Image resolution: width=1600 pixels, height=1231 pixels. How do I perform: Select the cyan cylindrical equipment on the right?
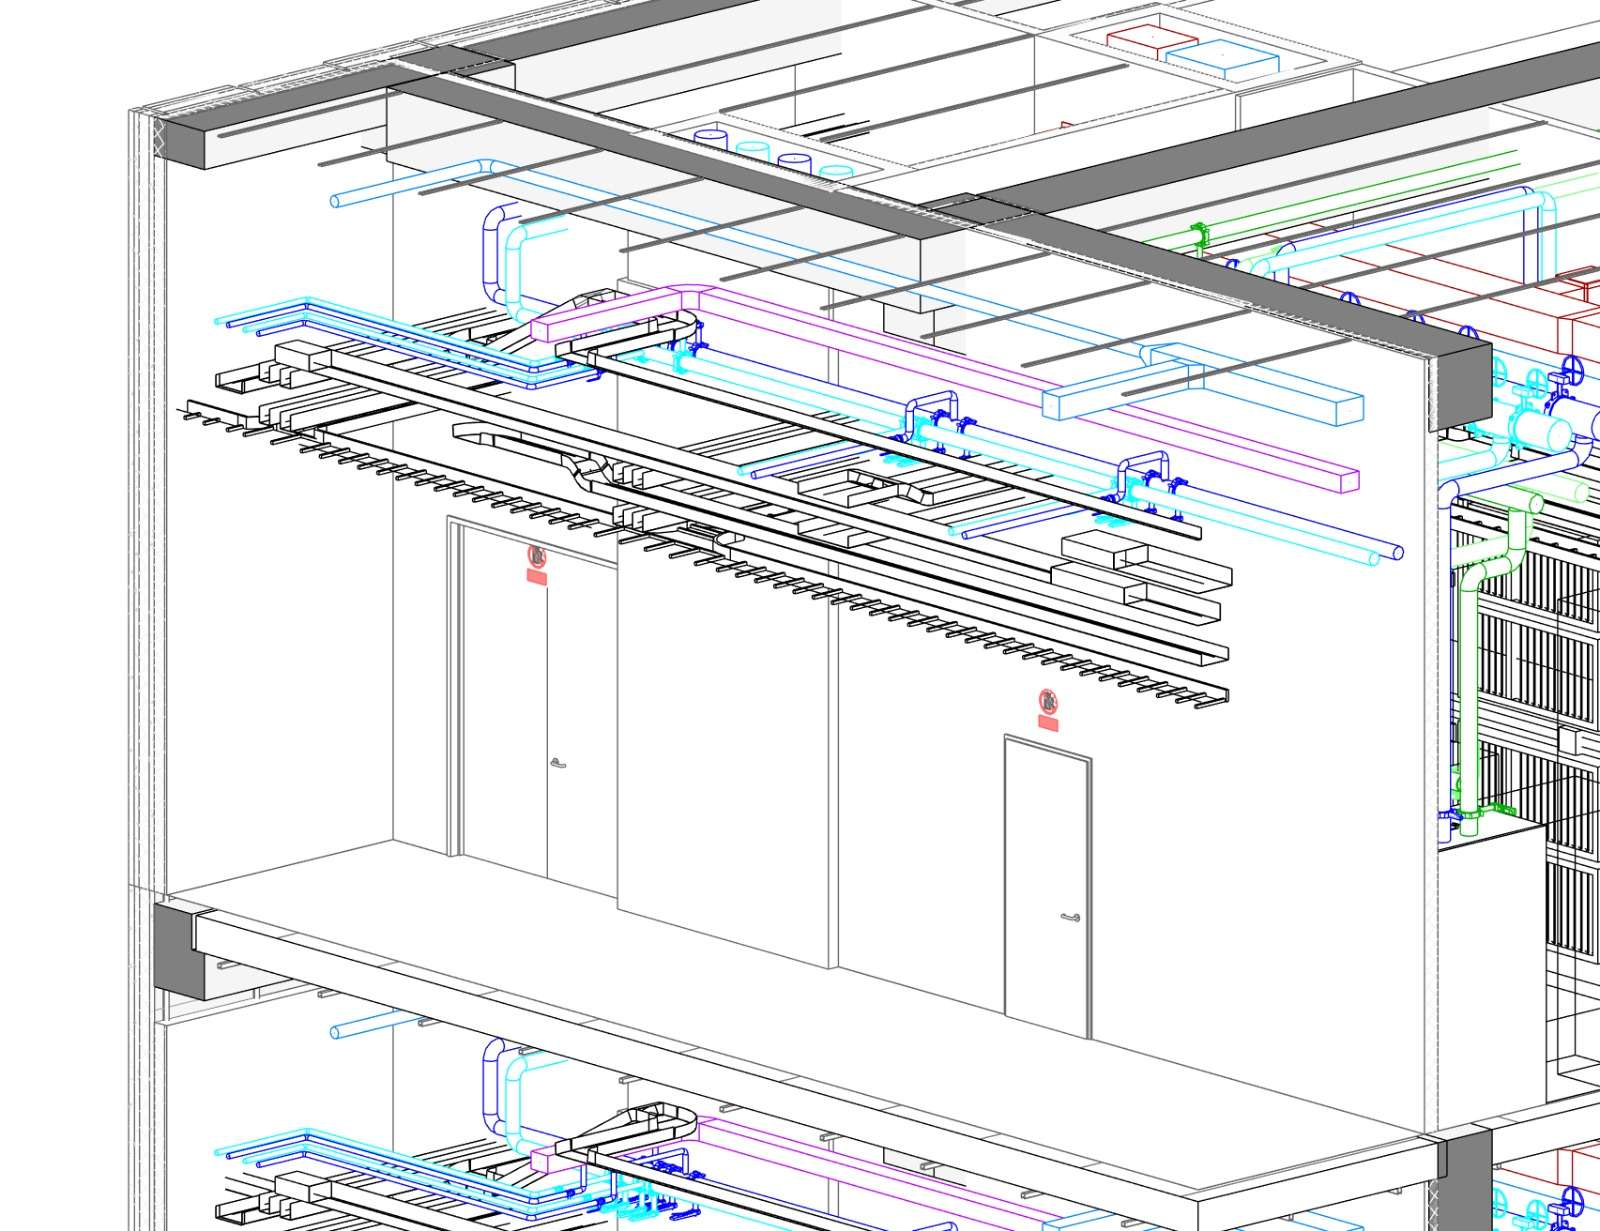coord(1541,434)
